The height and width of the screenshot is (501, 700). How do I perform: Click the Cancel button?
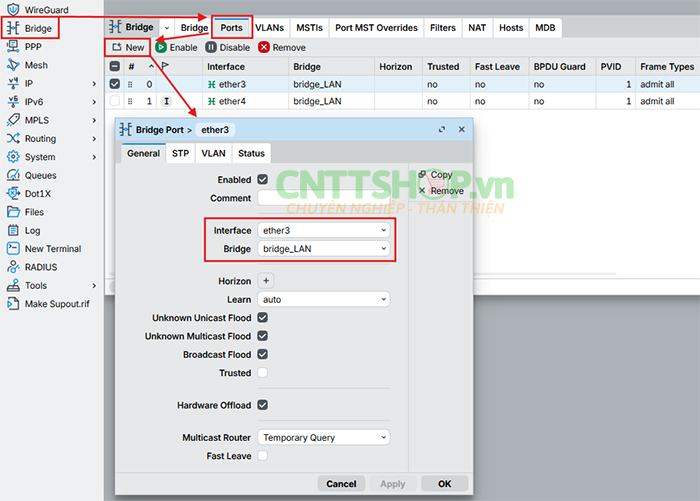tap(341, 484)
